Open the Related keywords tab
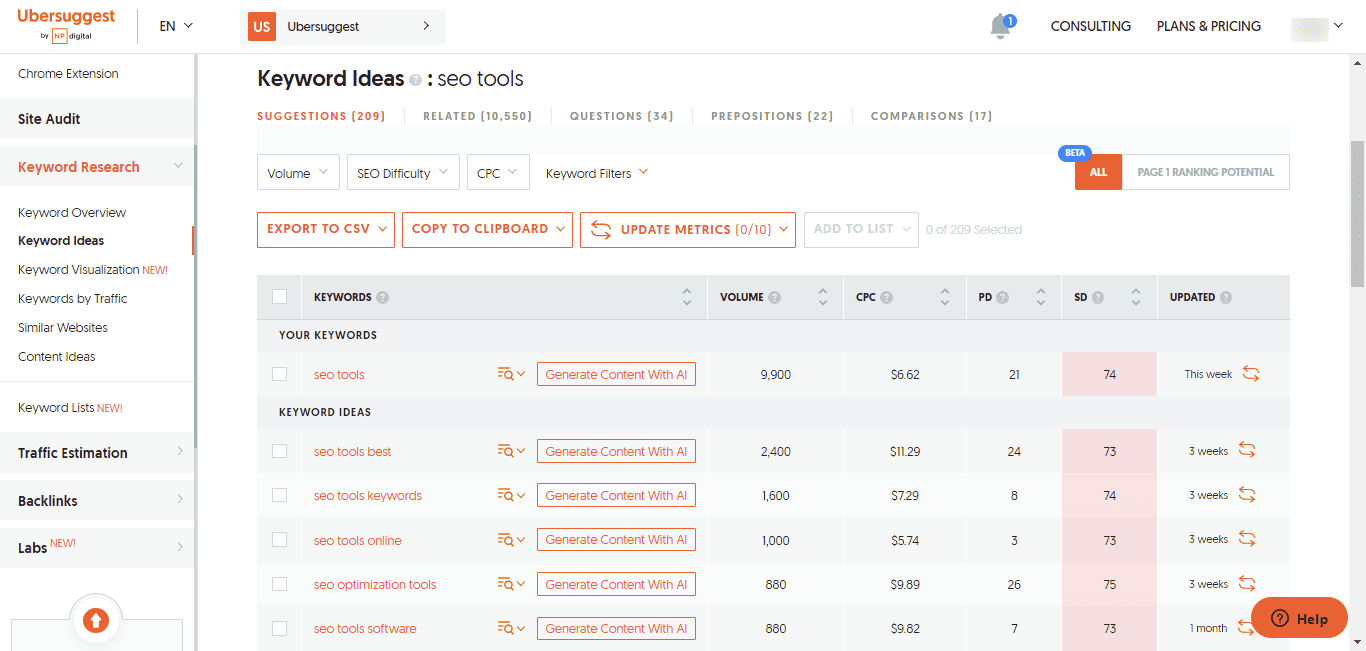1366x651 pixels. point(477,116)
